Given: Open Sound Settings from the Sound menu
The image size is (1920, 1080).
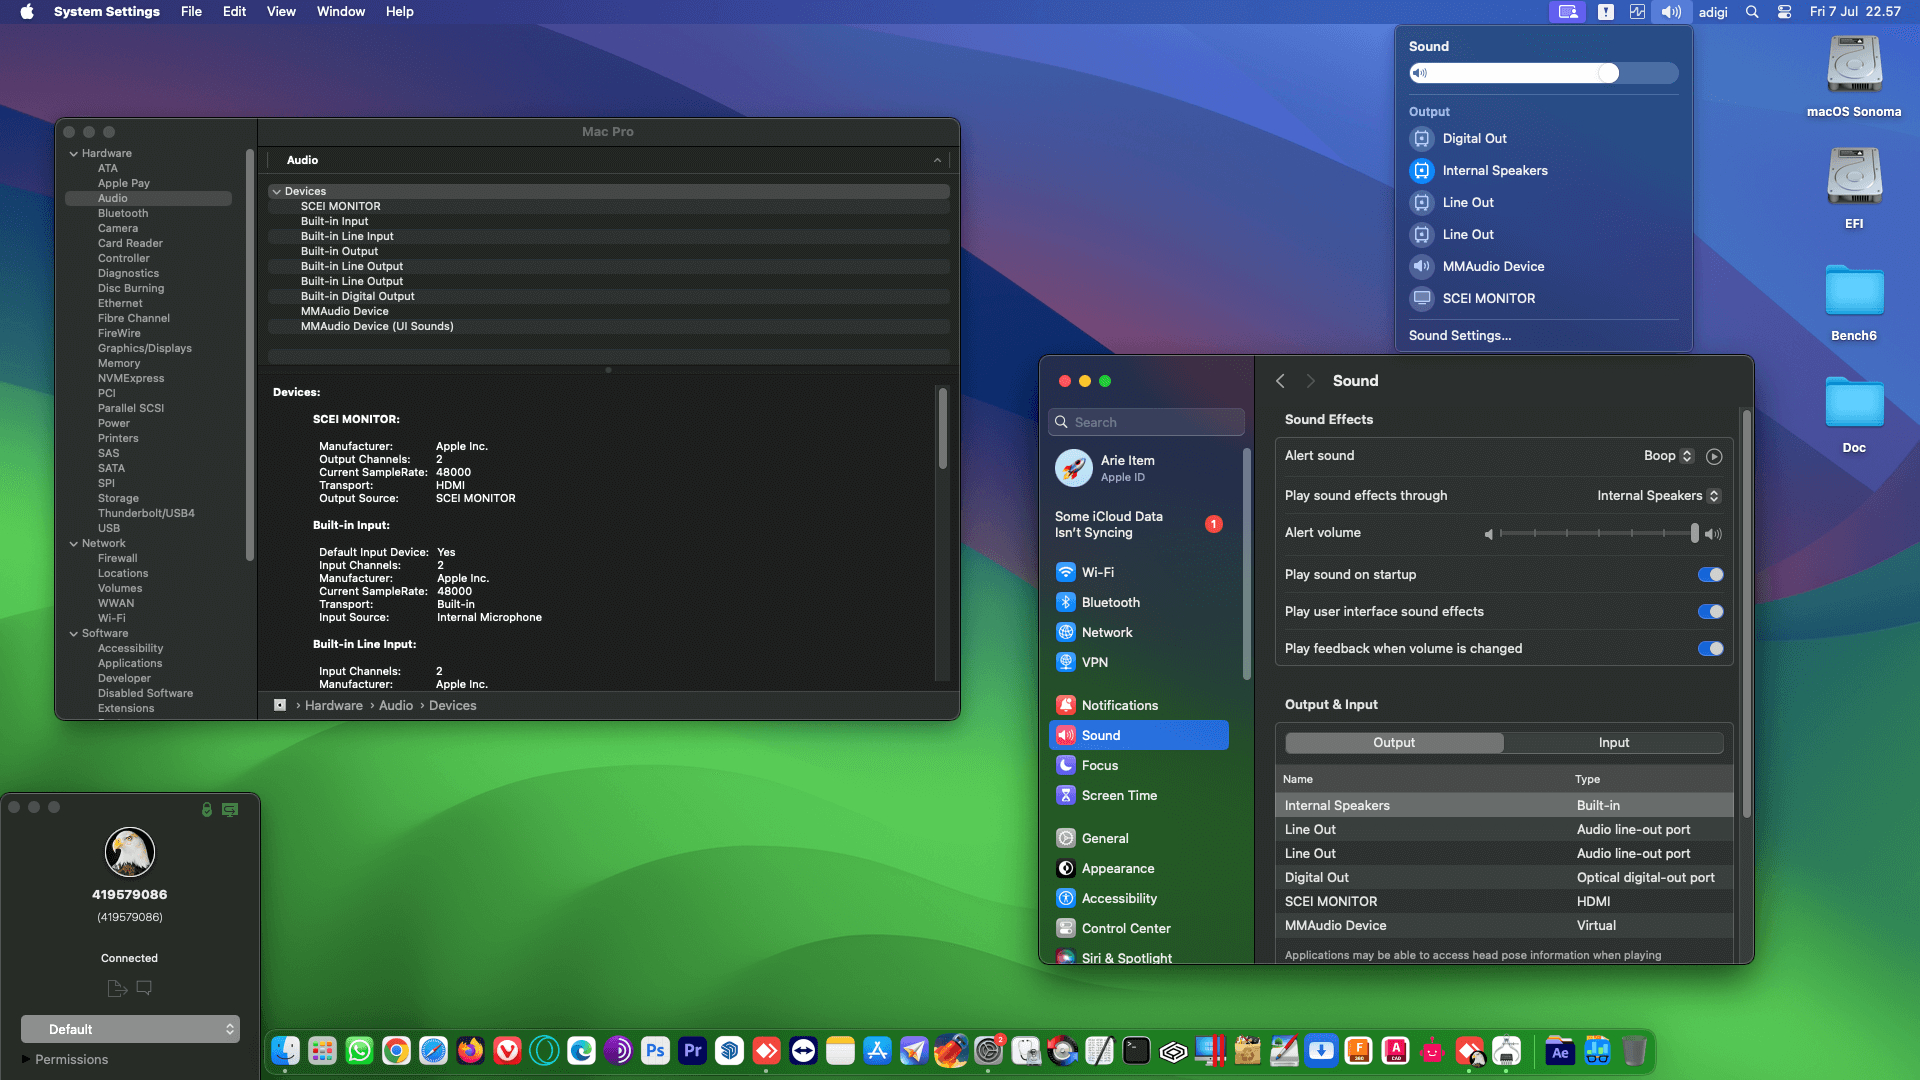Looking at the screenshot, I should click(1459, 336).
